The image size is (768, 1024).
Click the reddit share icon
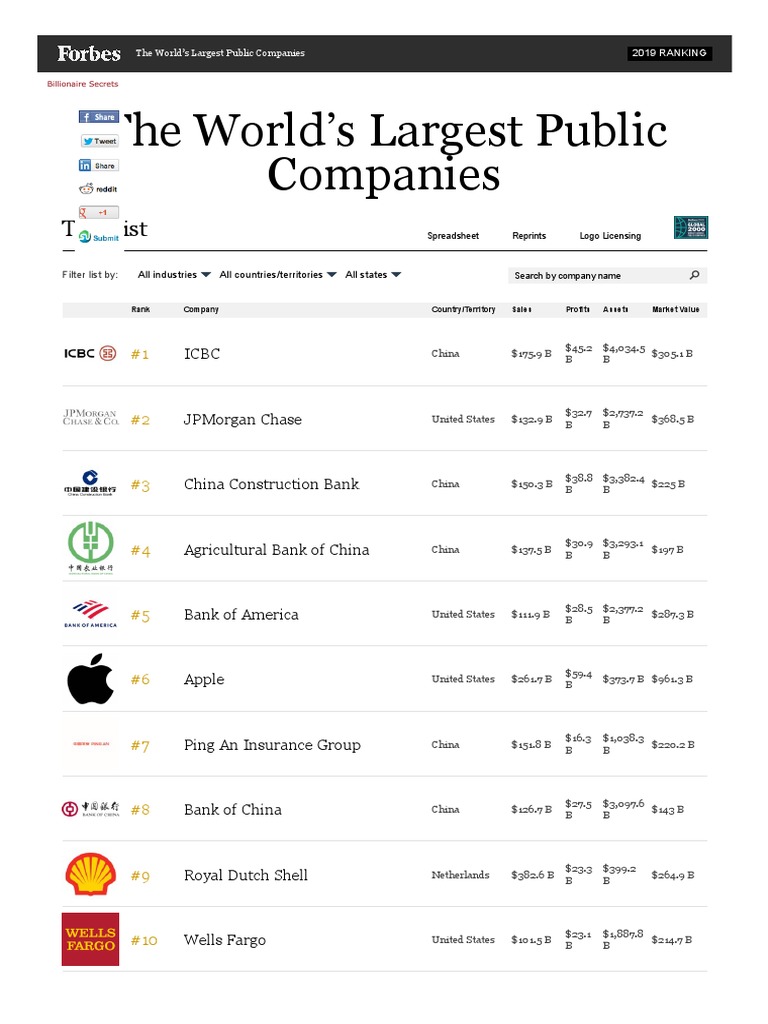(x=99, y=189)
